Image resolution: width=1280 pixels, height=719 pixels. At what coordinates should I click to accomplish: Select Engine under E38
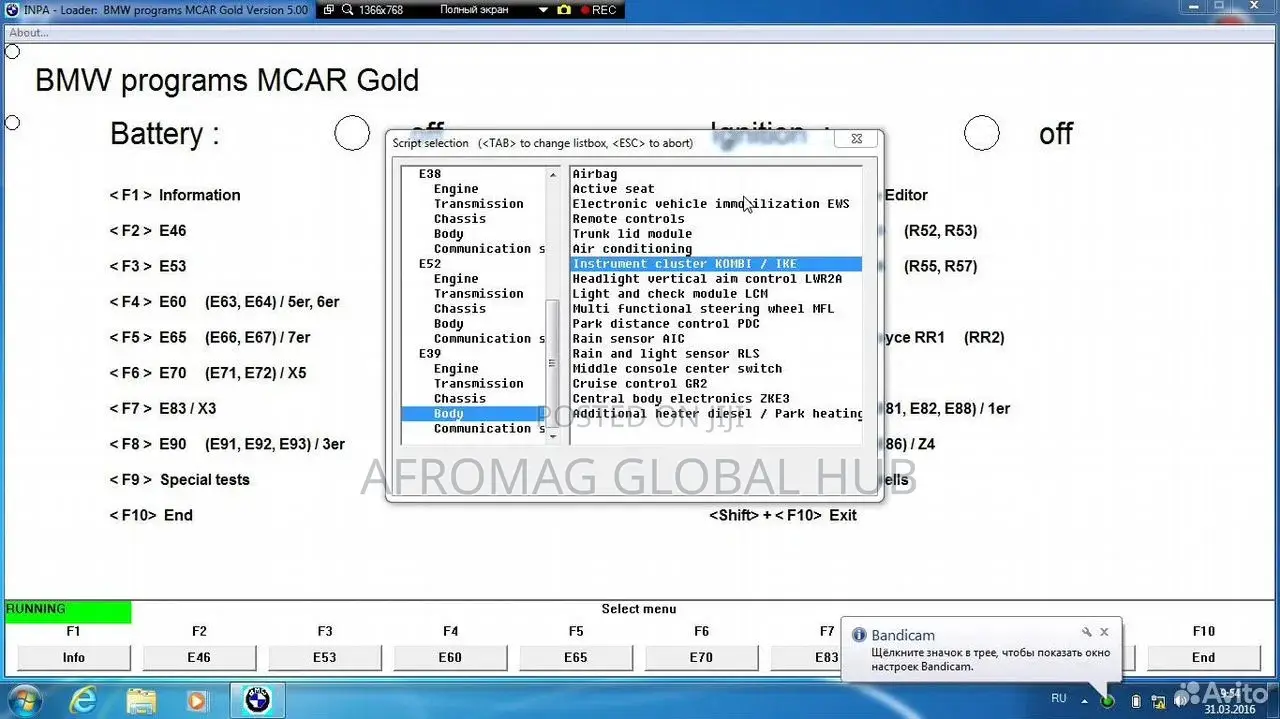(456, 189)
